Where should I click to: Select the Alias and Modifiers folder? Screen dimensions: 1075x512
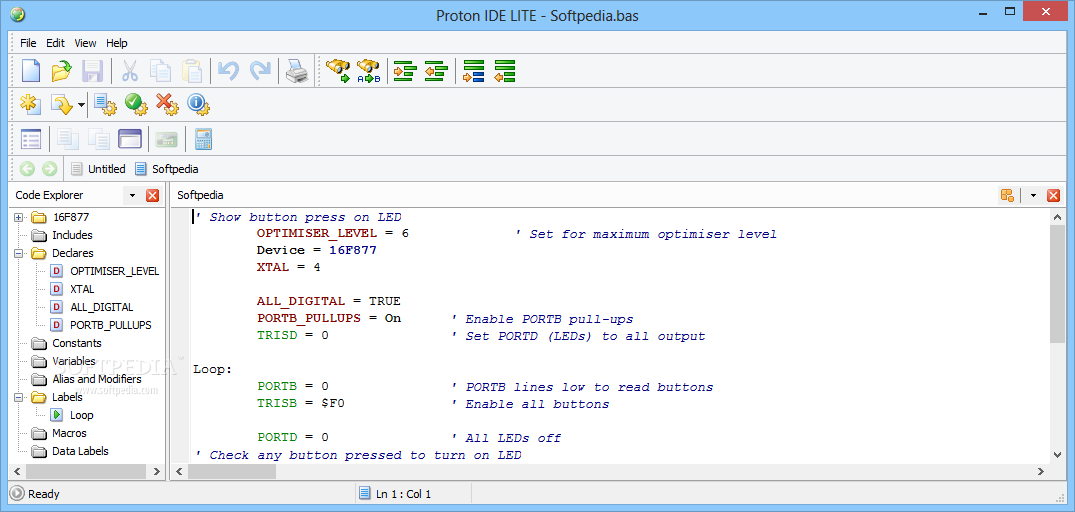[x=97, y=379]
